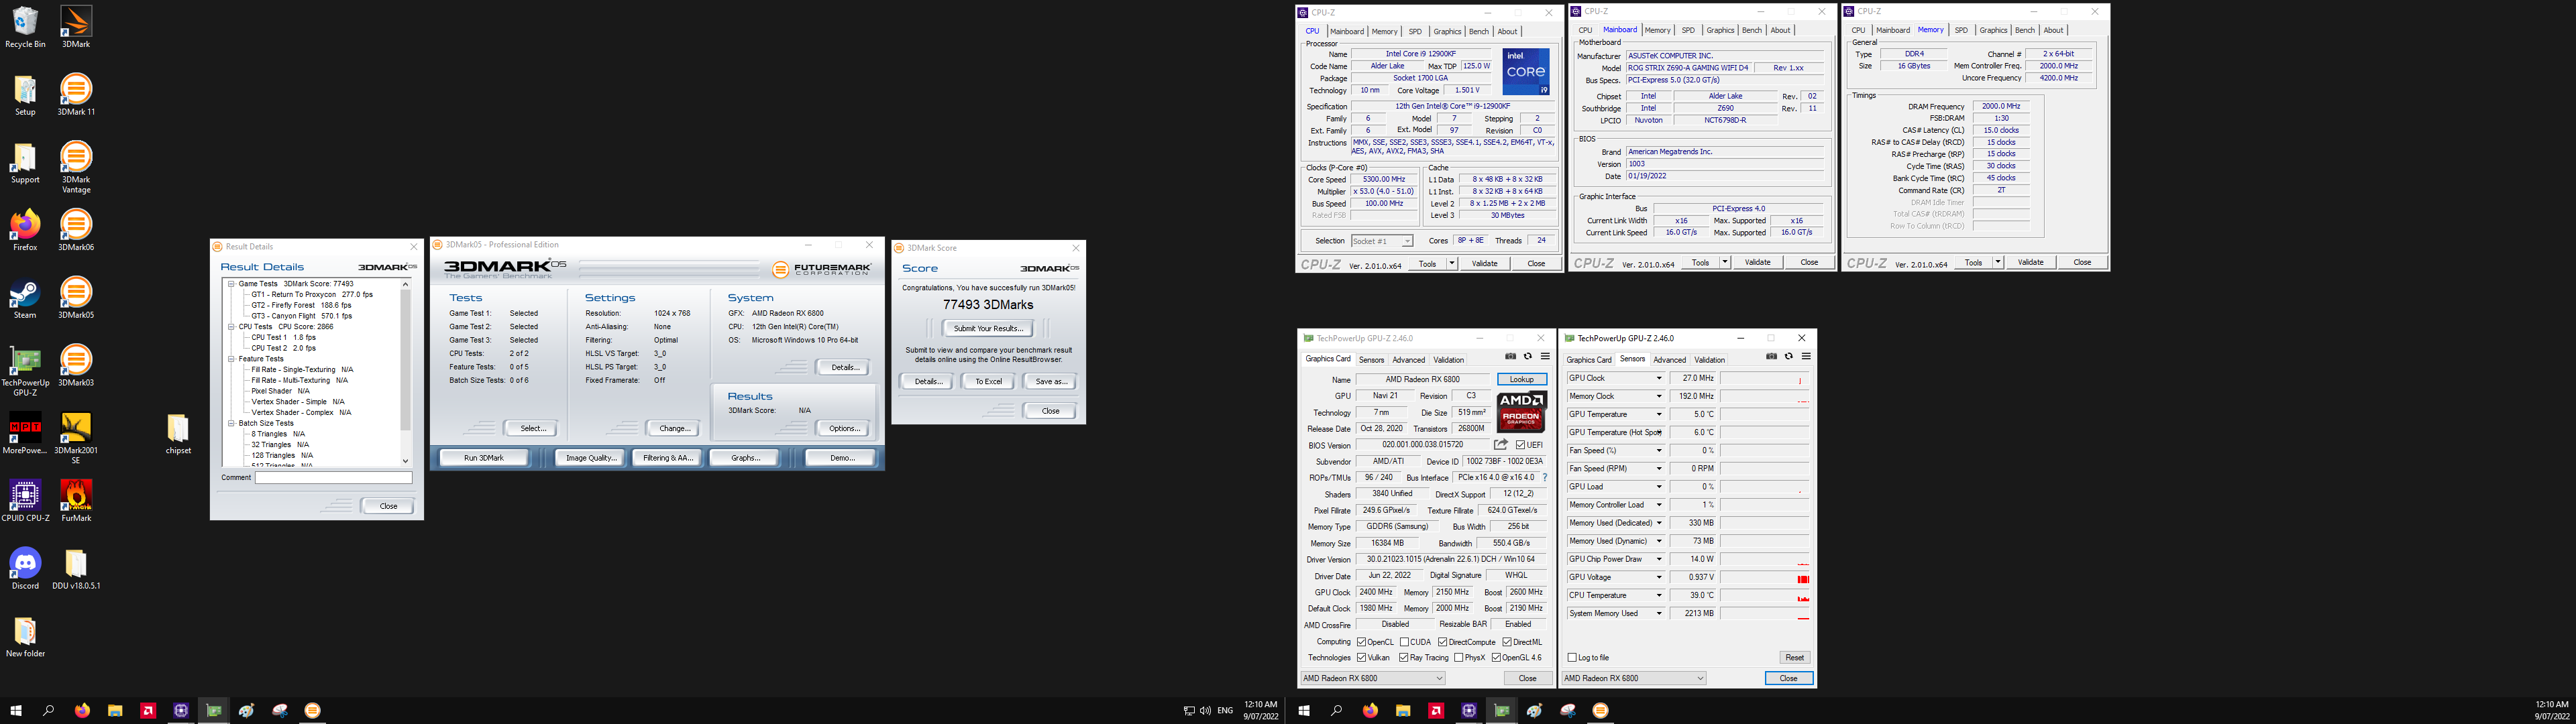The width and height of the screenshot is (2576, 724).
Task: Click the Comment input field
Action: tap(333, 478)
